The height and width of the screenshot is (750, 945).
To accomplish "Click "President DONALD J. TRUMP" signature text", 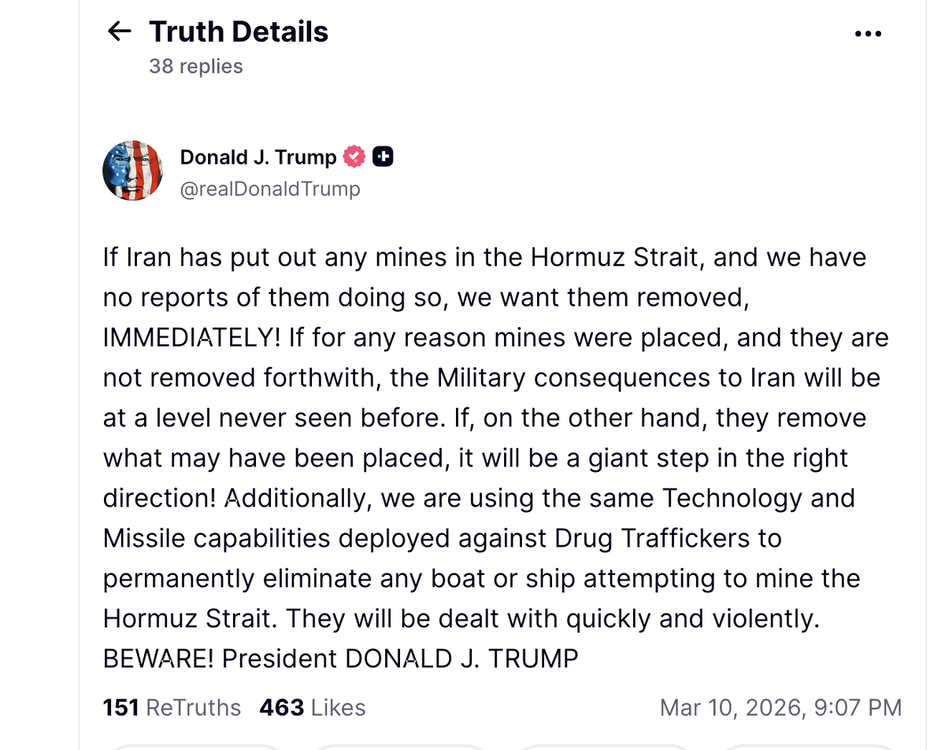I will 400,659.
